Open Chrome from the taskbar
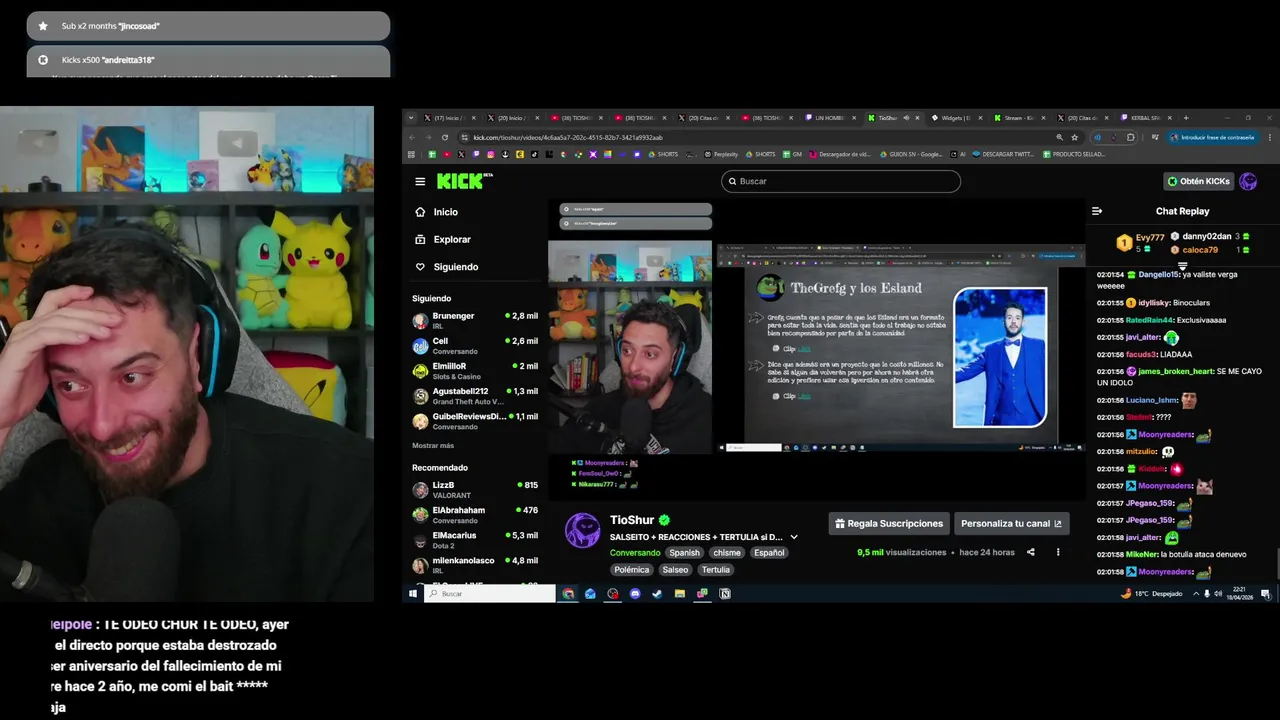 point(568,594)
